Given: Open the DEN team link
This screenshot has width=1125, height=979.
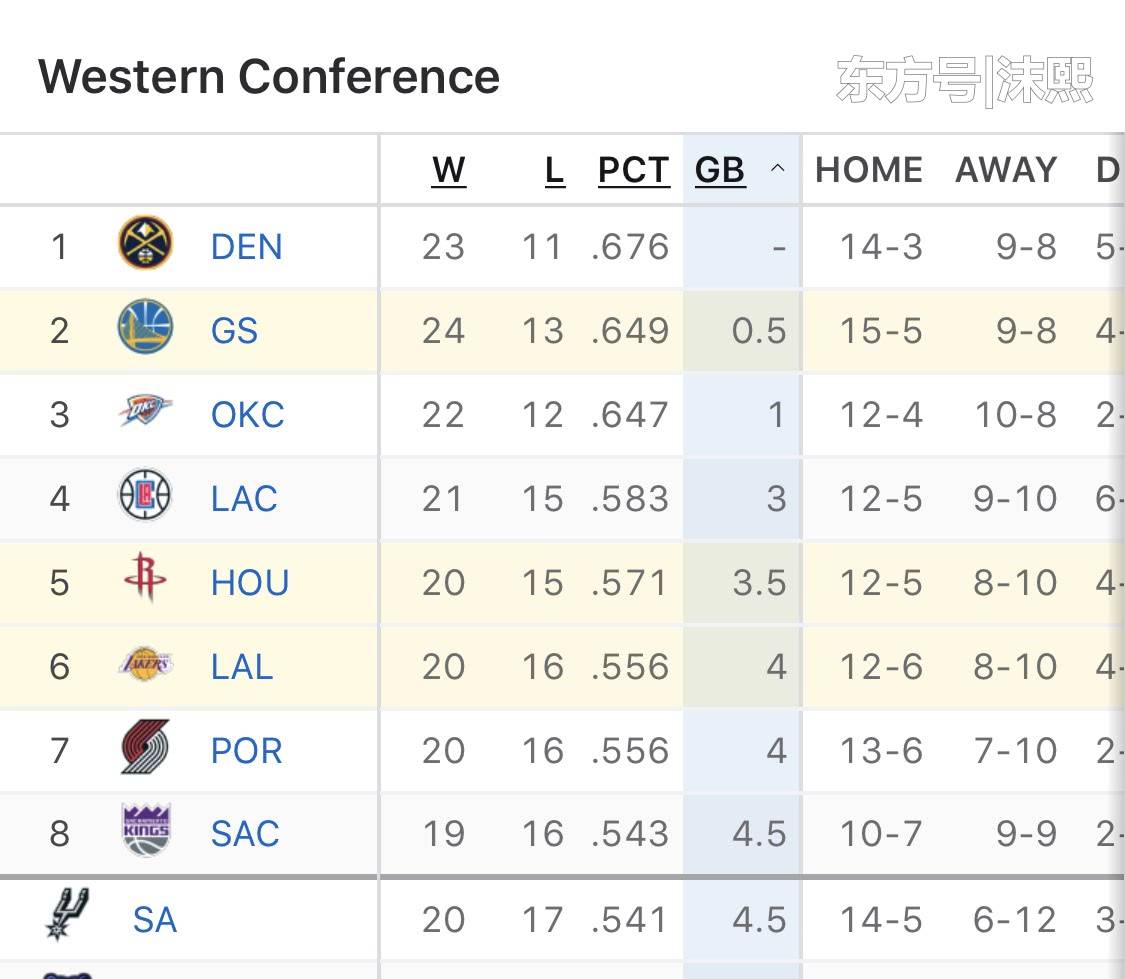Looking at the screenshot, I should (246, 247).
